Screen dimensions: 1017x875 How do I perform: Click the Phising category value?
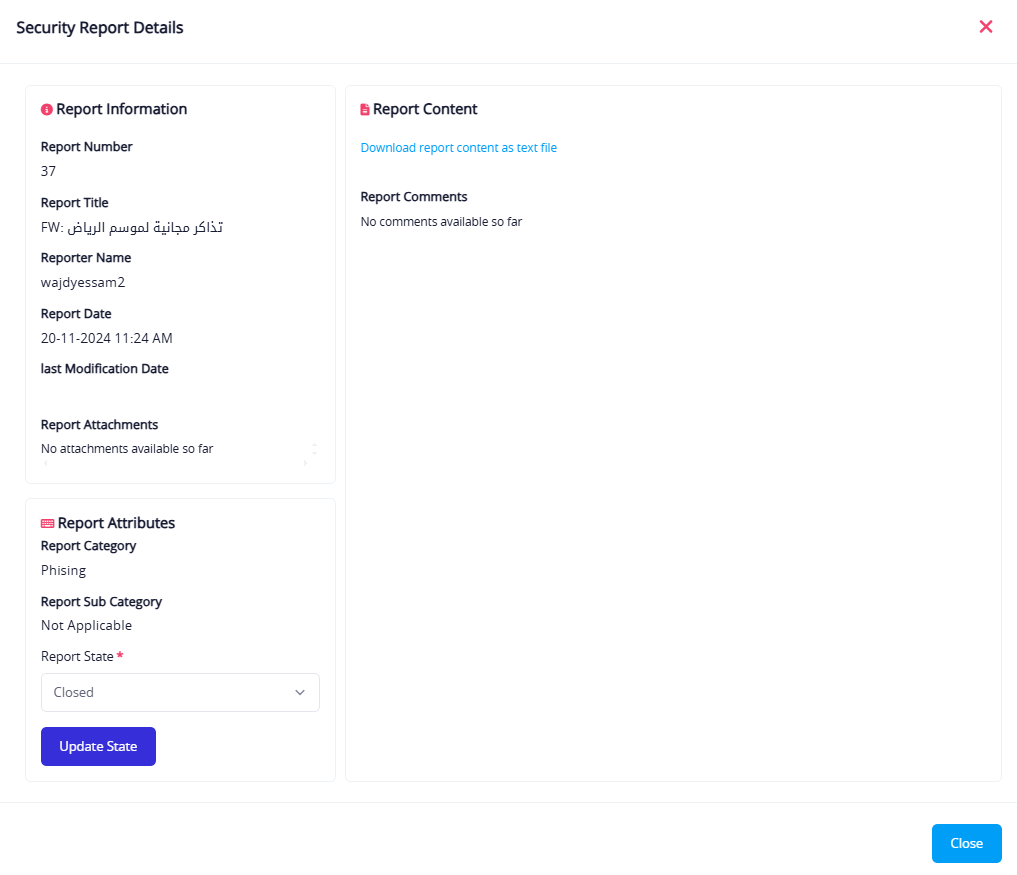pos(63,571)
